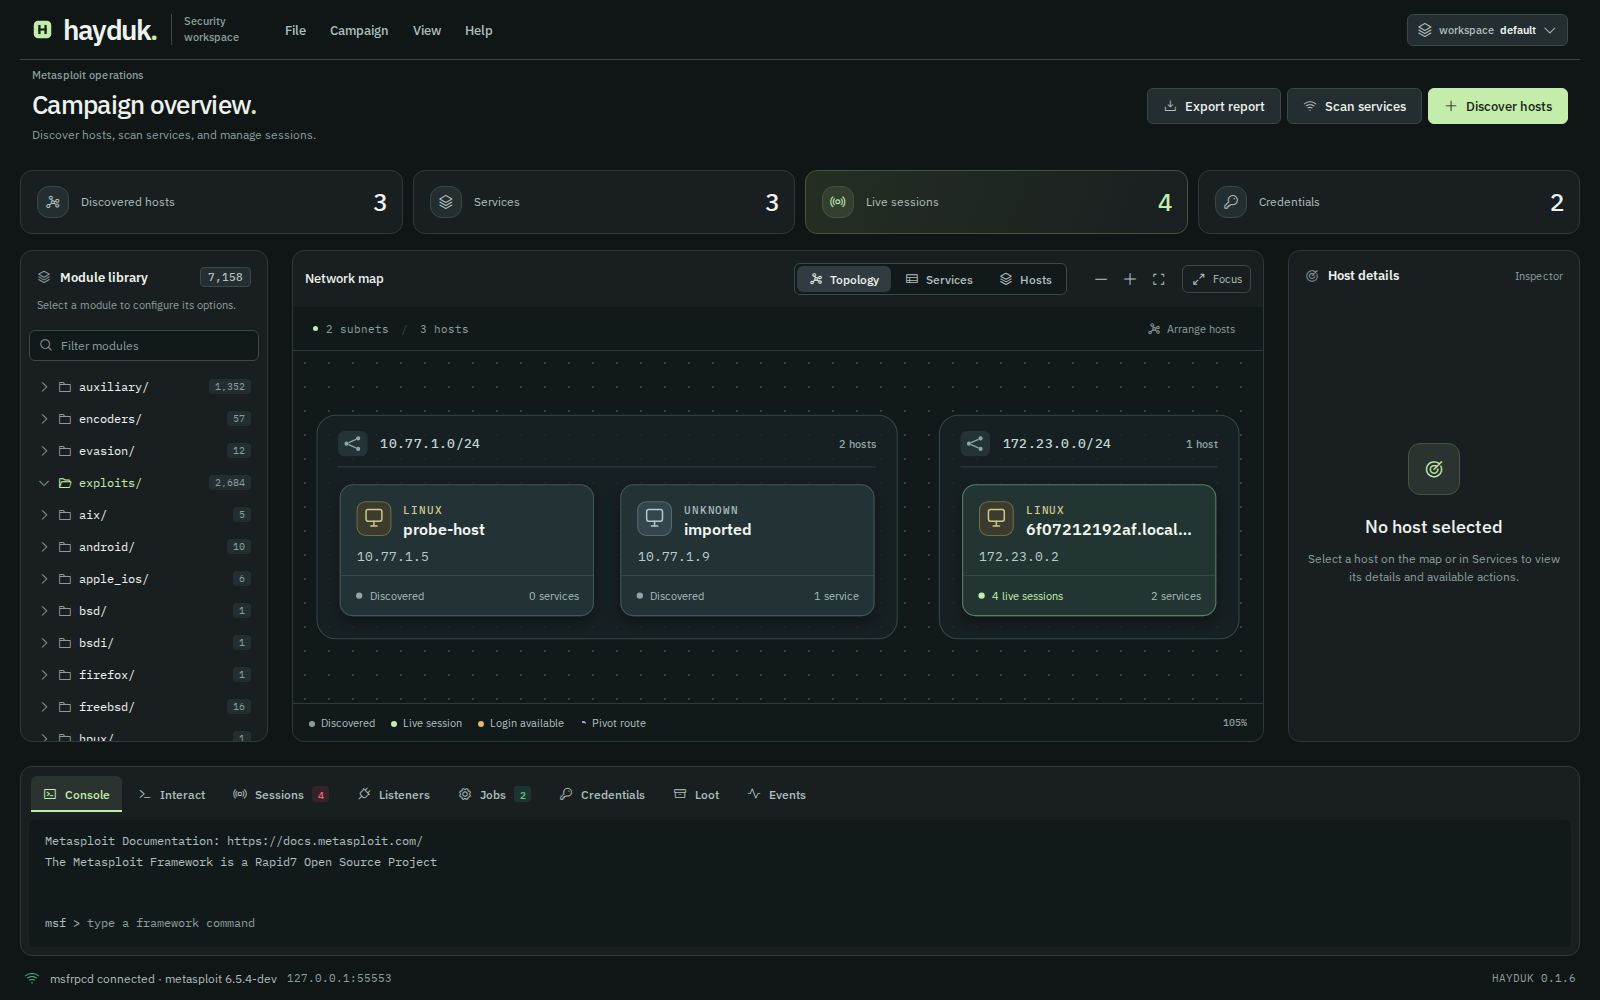Open the Help menu
The image size is (1600, 1000).
[479, 31]
